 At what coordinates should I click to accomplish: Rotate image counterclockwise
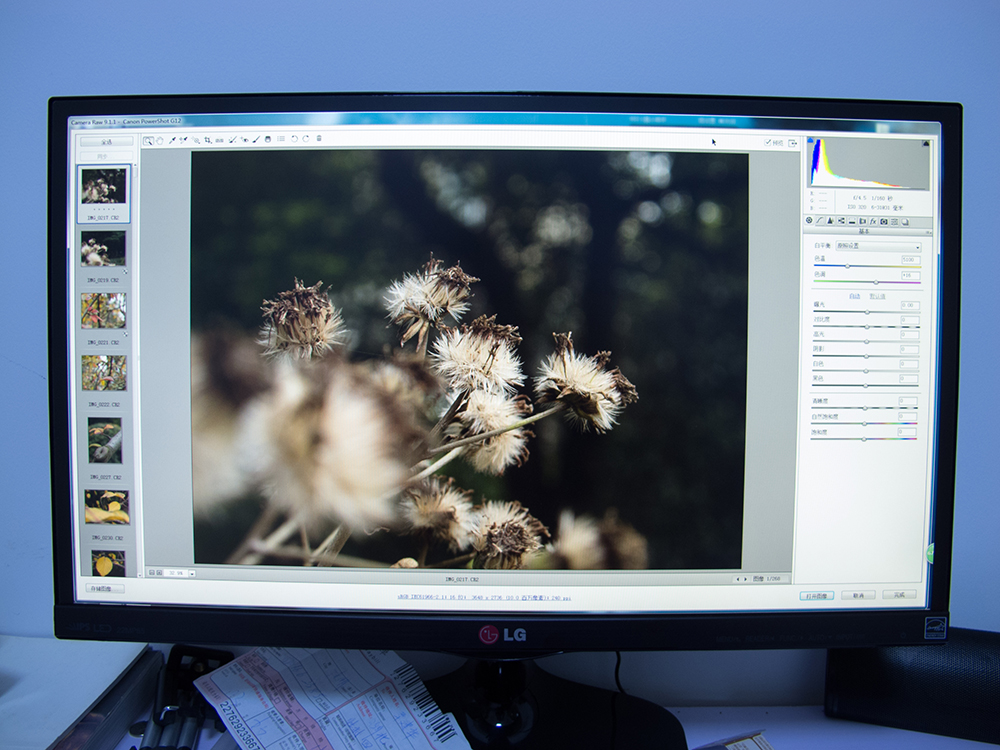[x=294, y=138]
